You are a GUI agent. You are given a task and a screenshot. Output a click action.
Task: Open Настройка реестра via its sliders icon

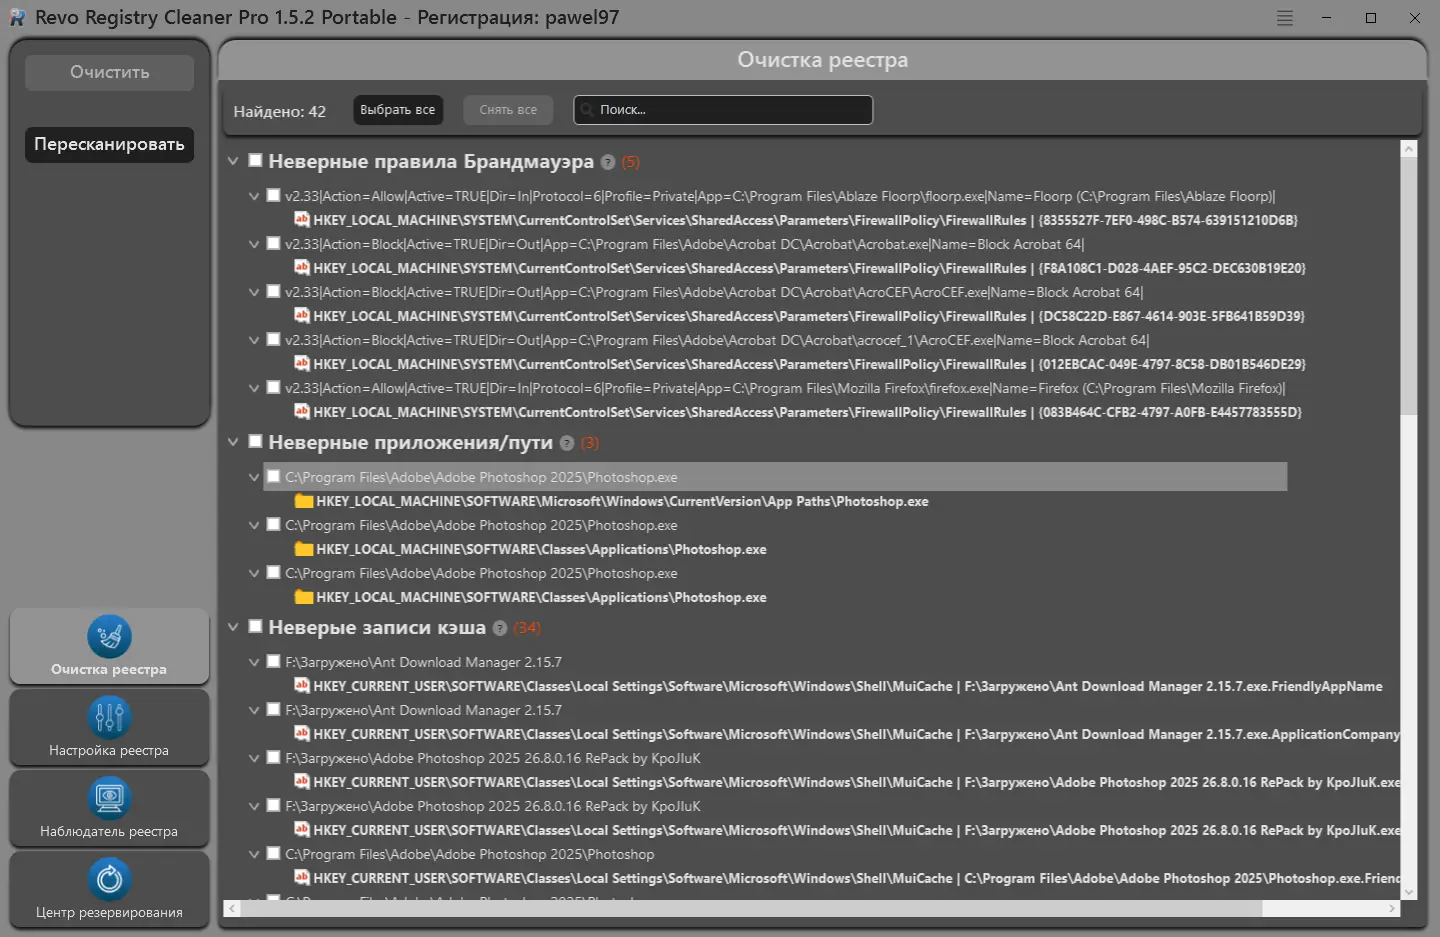[x=109, y=717]
